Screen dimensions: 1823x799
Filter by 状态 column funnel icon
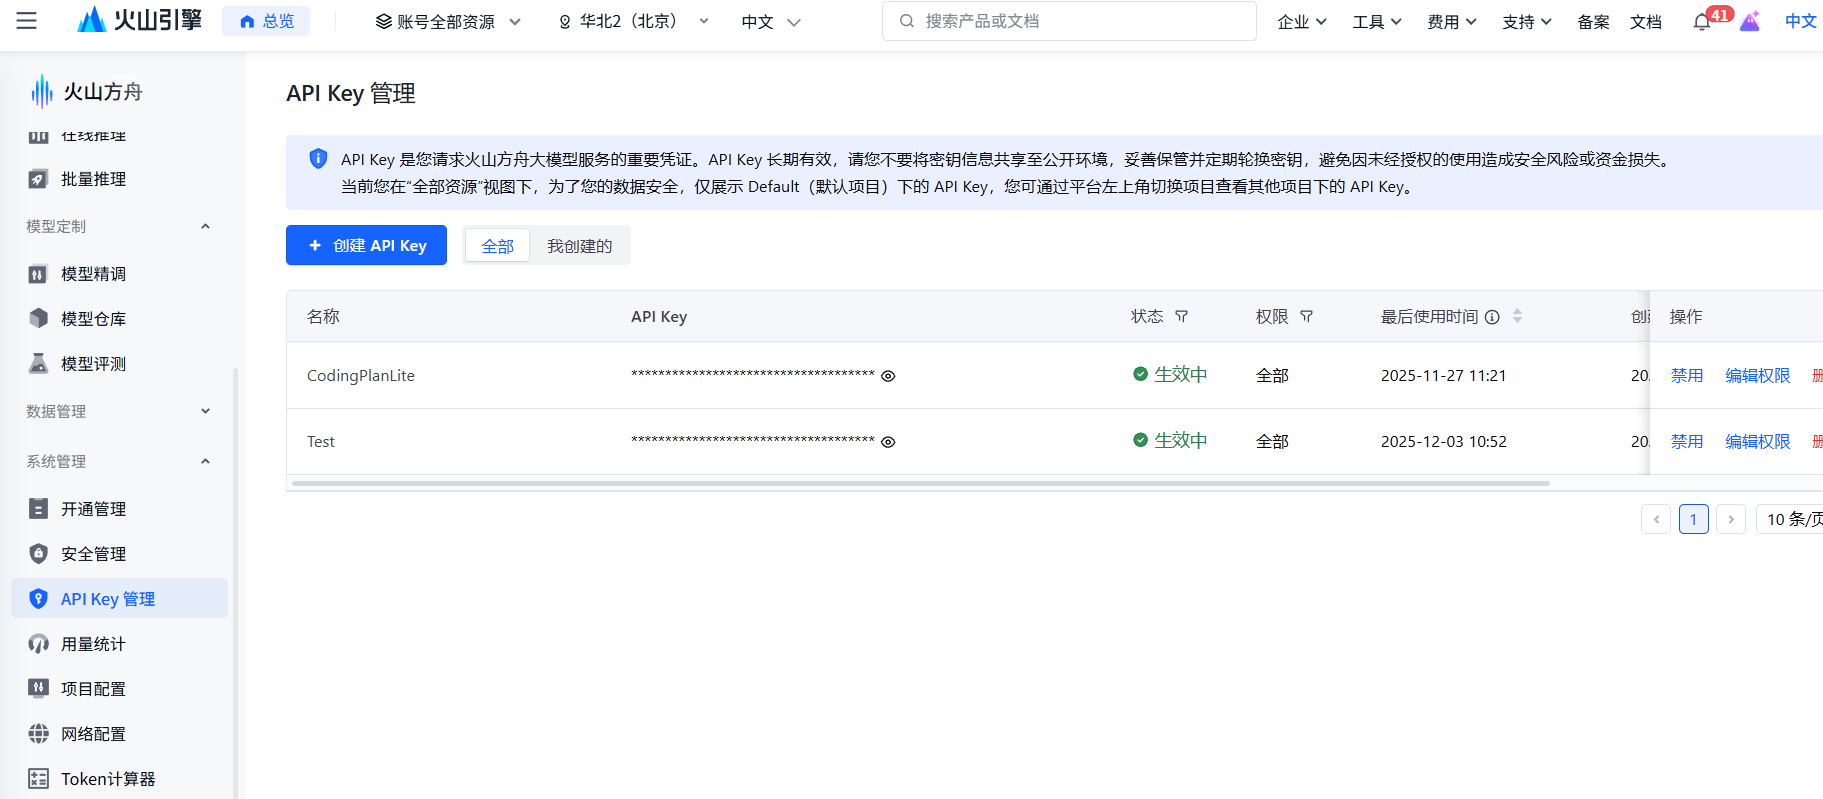click(x=1181, y=316)
